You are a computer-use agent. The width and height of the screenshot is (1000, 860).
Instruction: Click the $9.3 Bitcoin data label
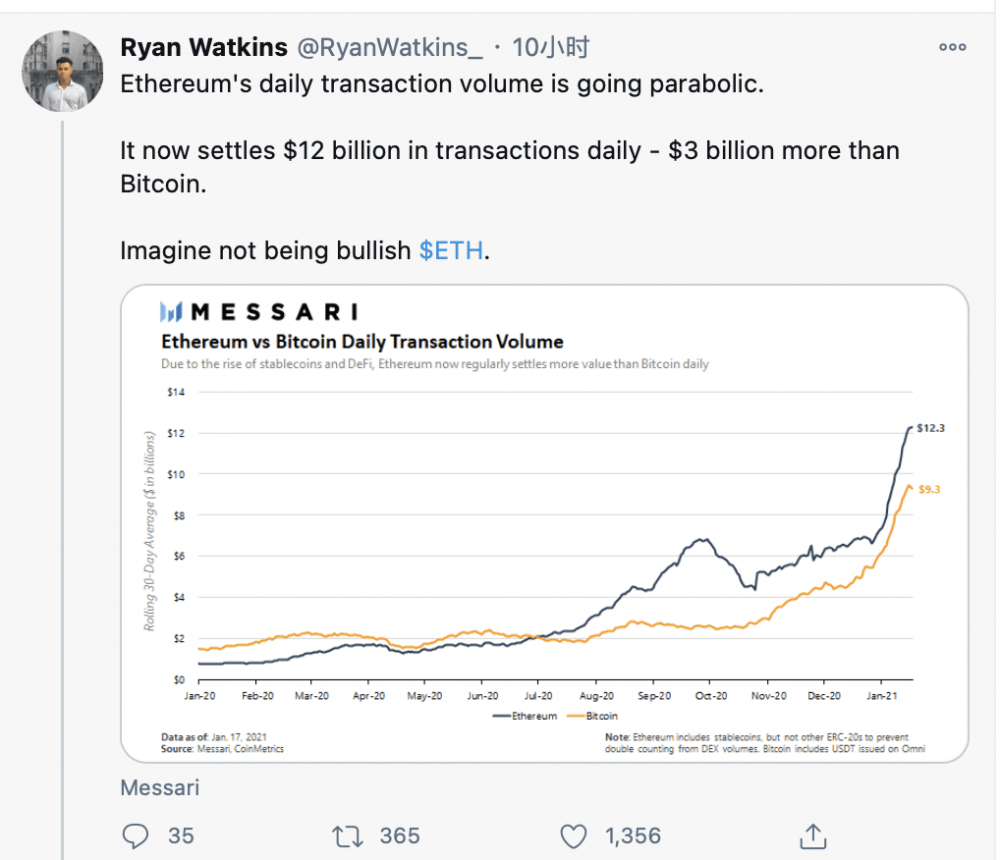point(931,489)
